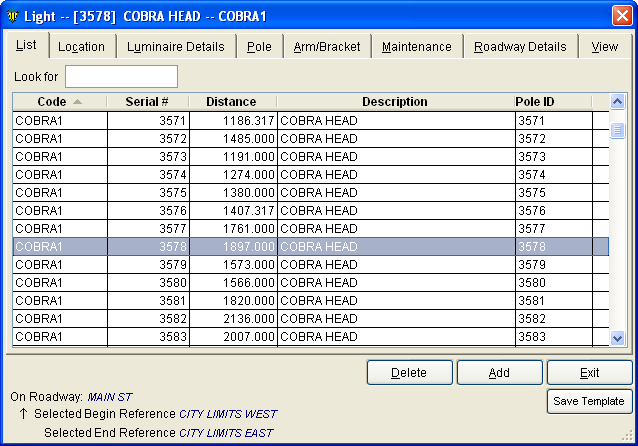Click Pole ID cell 3577

pos(554,228)
